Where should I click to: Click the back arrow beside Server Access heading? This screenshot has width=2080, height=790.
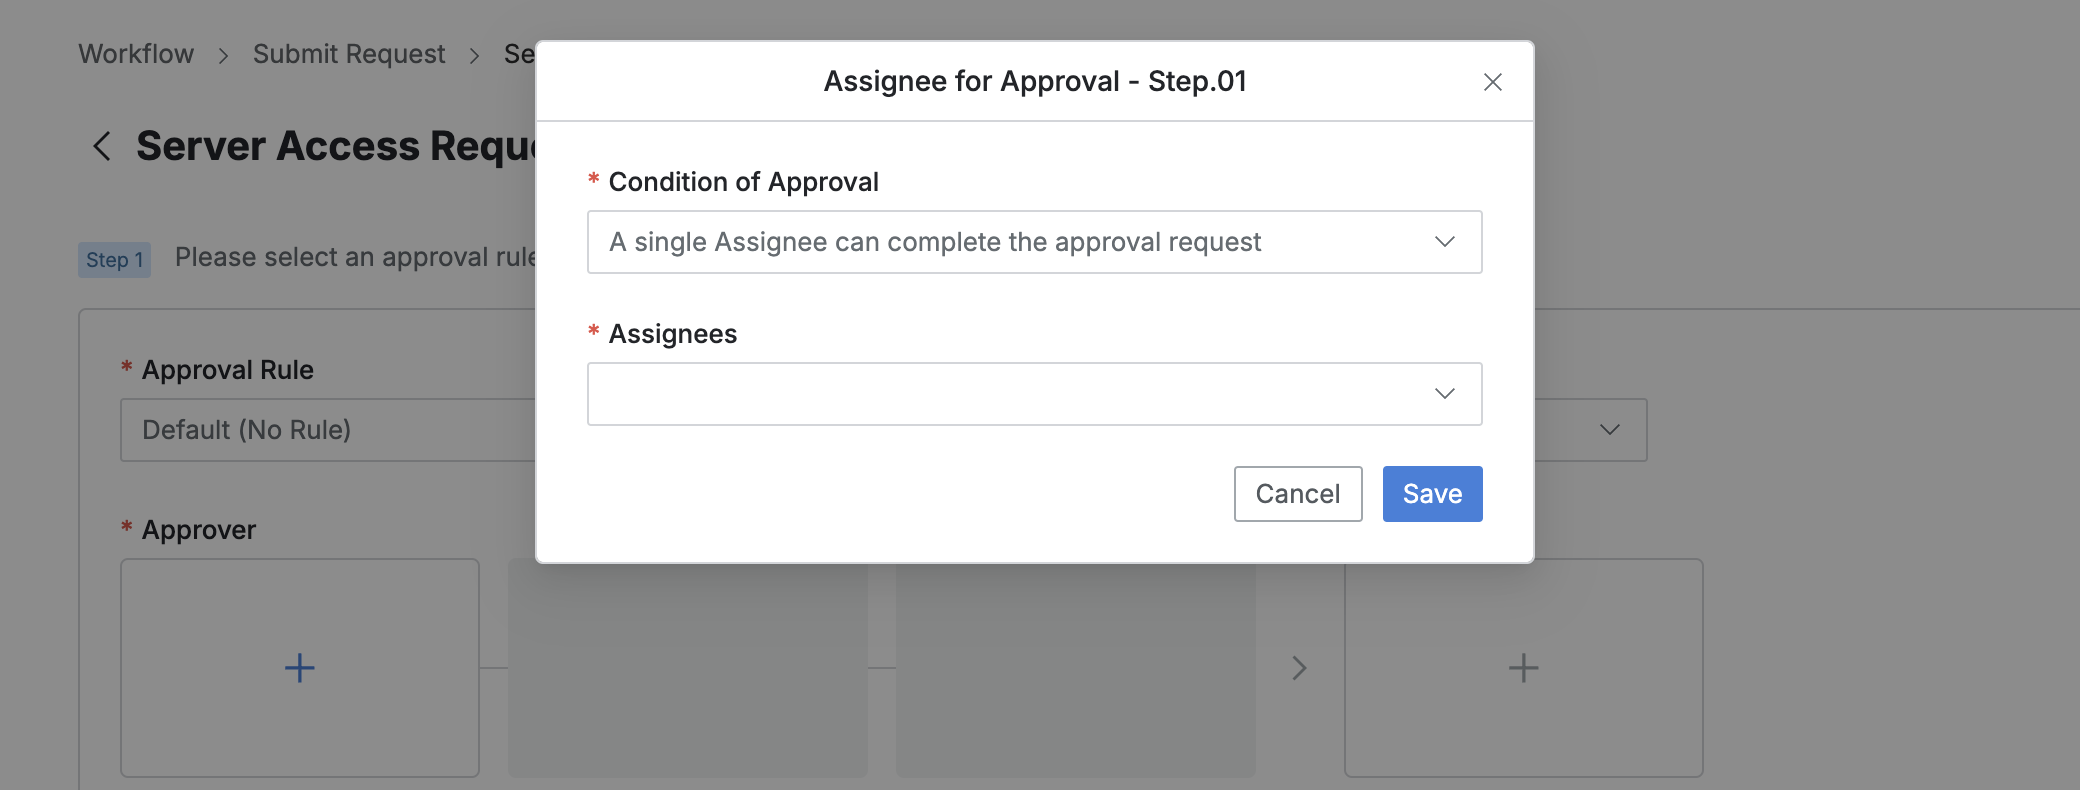pyautogui.click(x=102, y=146)
